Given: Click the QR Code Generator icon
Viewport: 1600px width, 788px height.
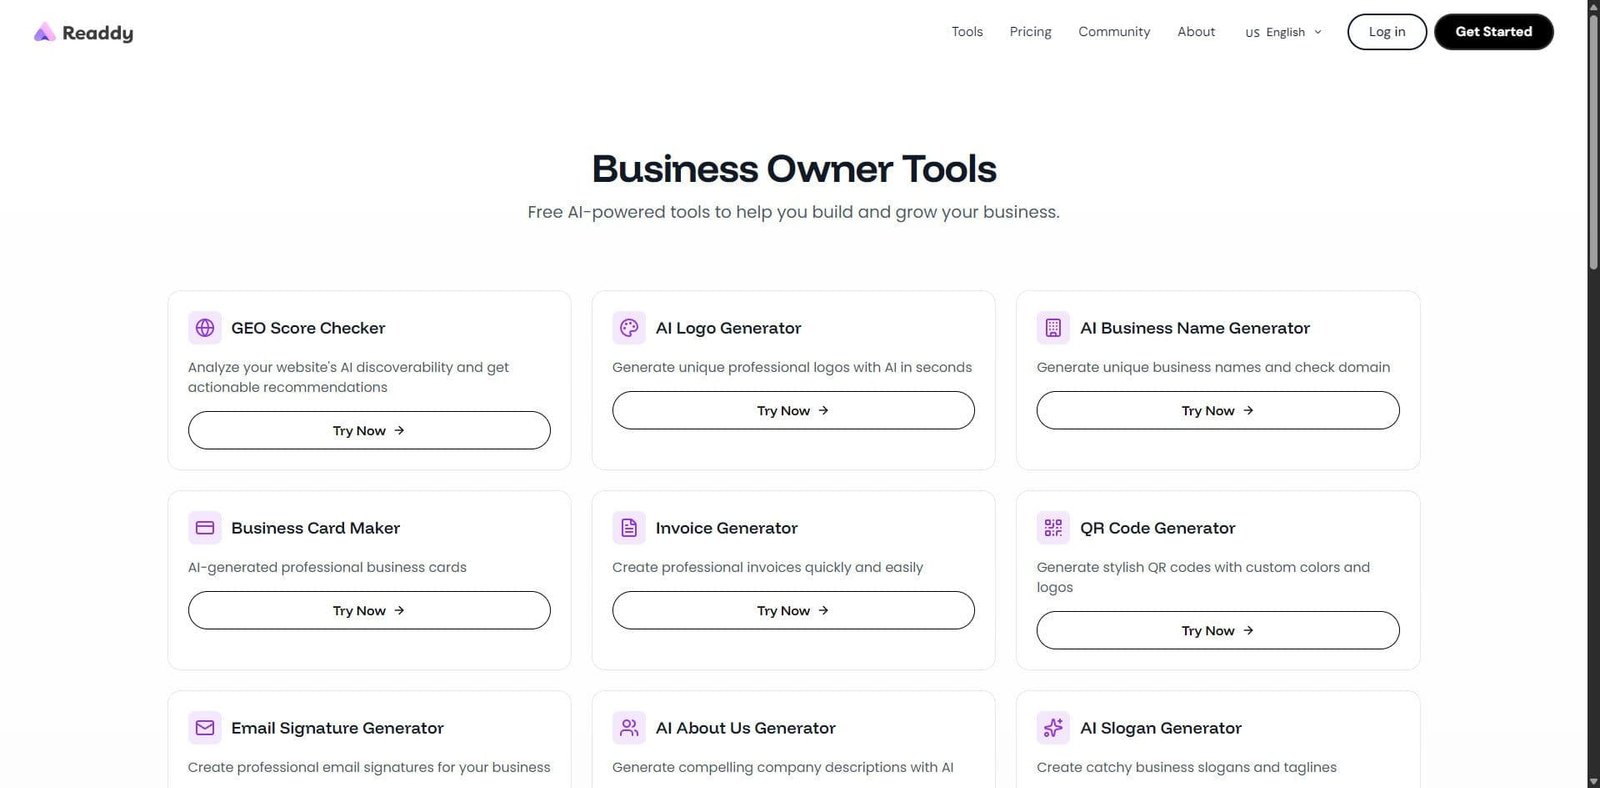Looking at the screenshot, I should click(1053, 528).
